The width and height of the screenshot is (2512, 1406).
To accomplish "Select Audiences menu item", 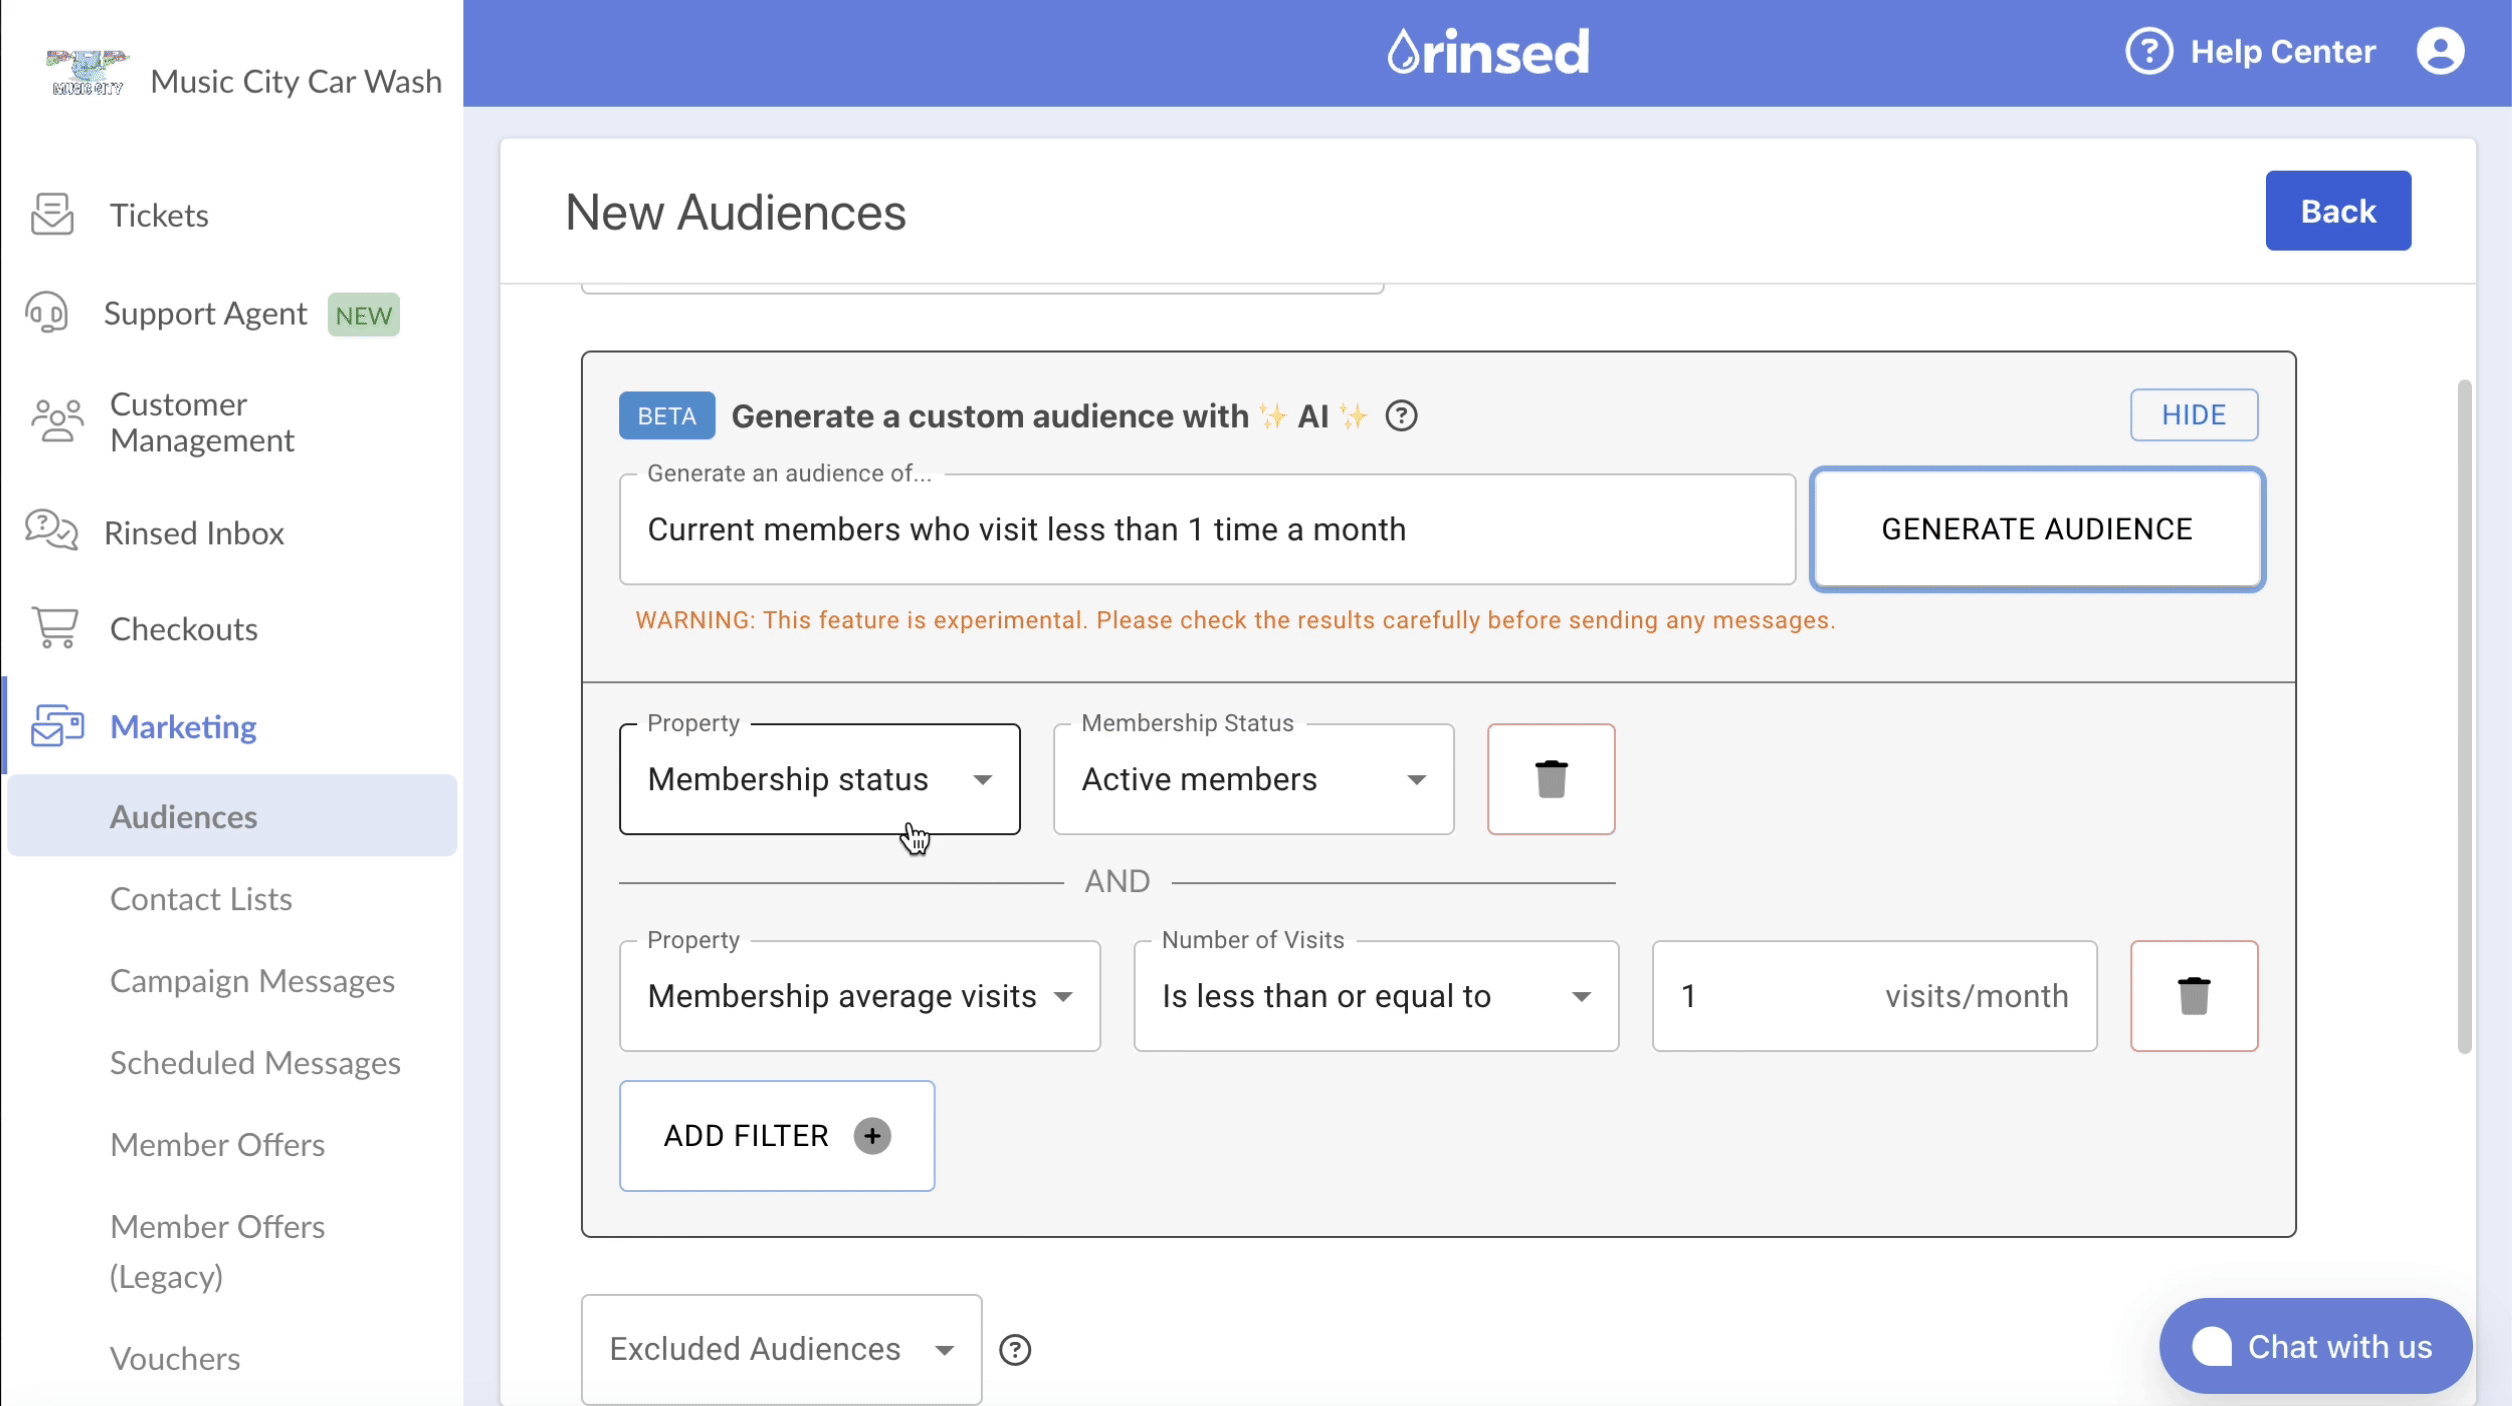I will point(183,816).
